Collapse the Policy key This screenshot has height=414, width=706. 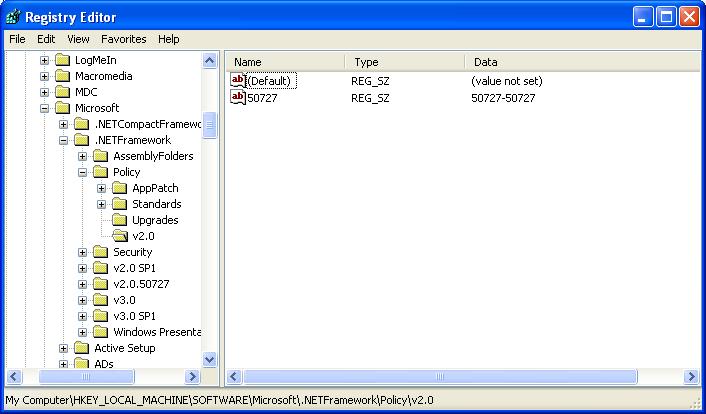82,172
